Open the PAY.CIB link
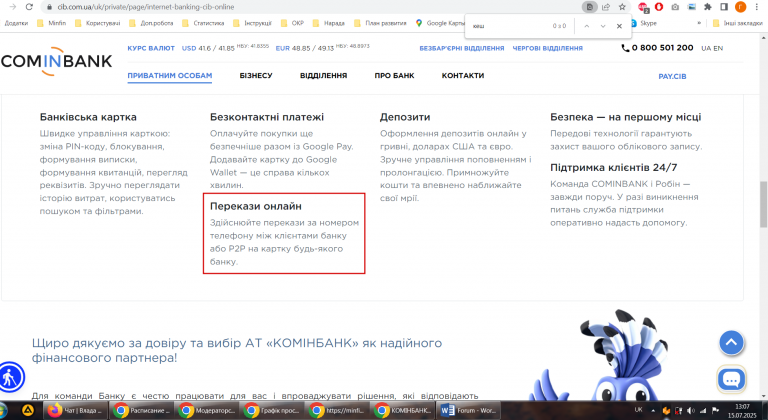768x420 pixels. tap(672, 76)
